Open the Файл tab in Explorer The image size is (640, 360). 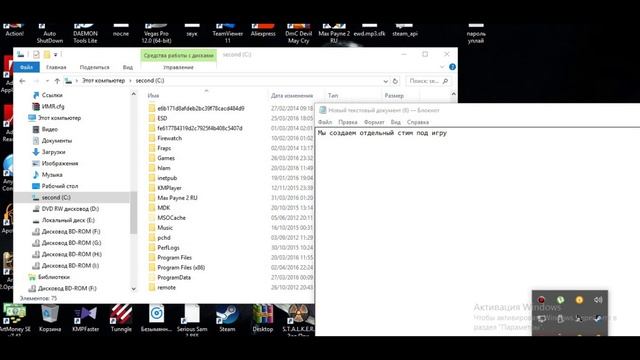pyautogui.click(x=27, y=67)
